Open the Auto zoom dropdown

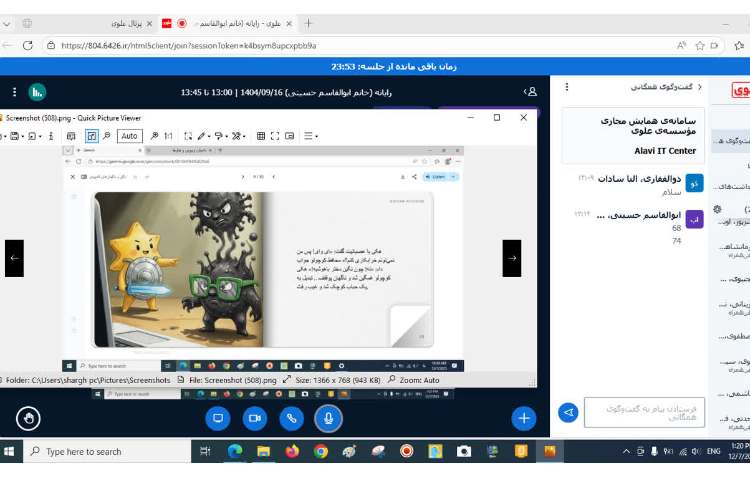point(129,136)
